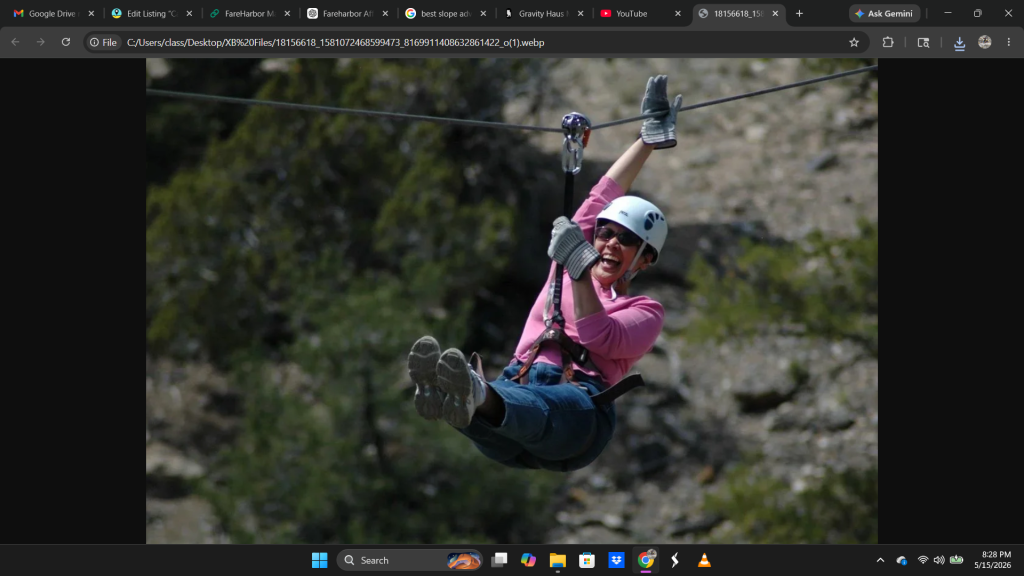1024x576 pixels.
Task: Click the battery status tray icon
Action: pos(957,560)
